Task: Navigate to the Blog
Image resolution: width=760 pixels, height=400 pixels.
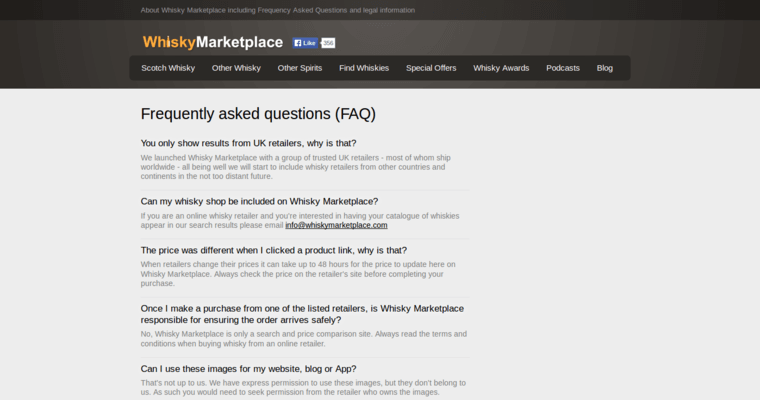Action: 604,68
